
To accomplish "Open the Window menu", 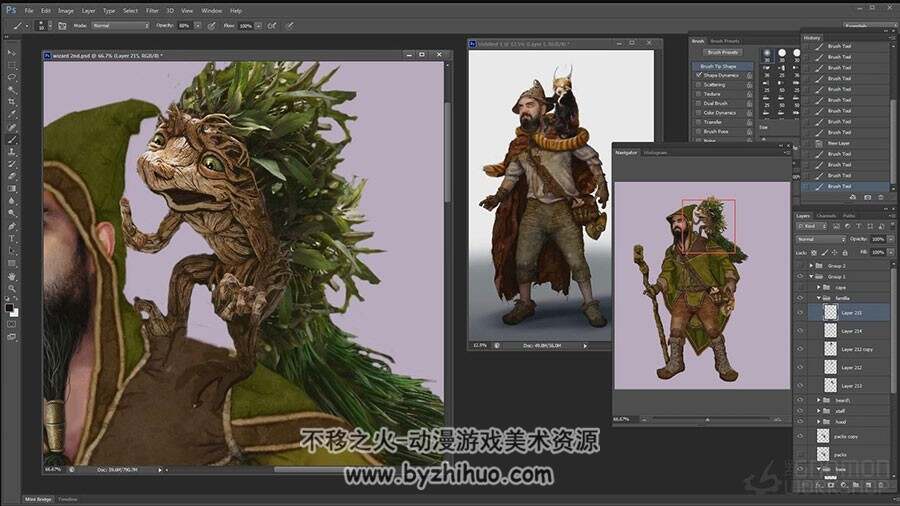I will tap(211, 10).
